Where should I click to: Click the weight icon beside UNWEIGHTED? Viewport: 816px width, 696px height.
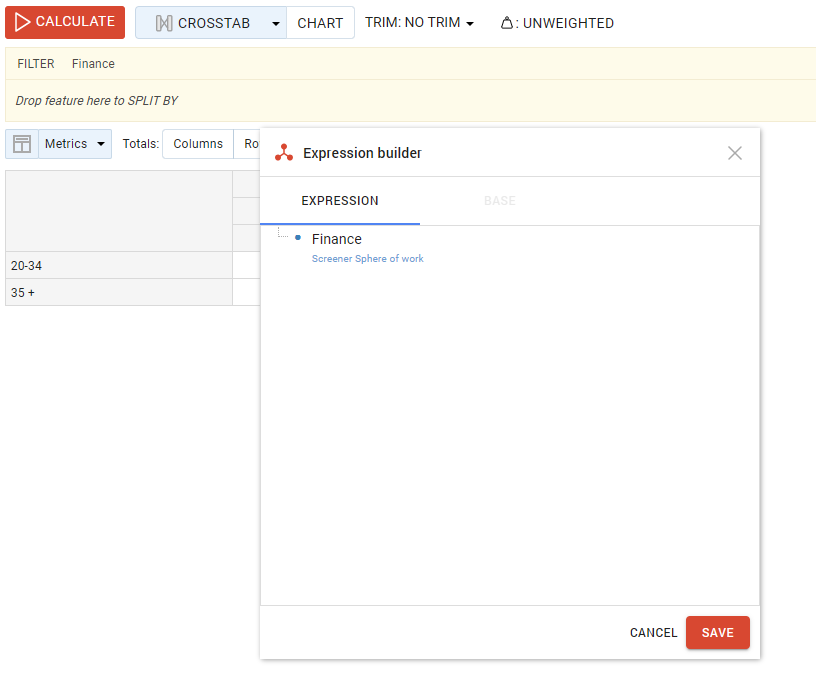[506, 23]
